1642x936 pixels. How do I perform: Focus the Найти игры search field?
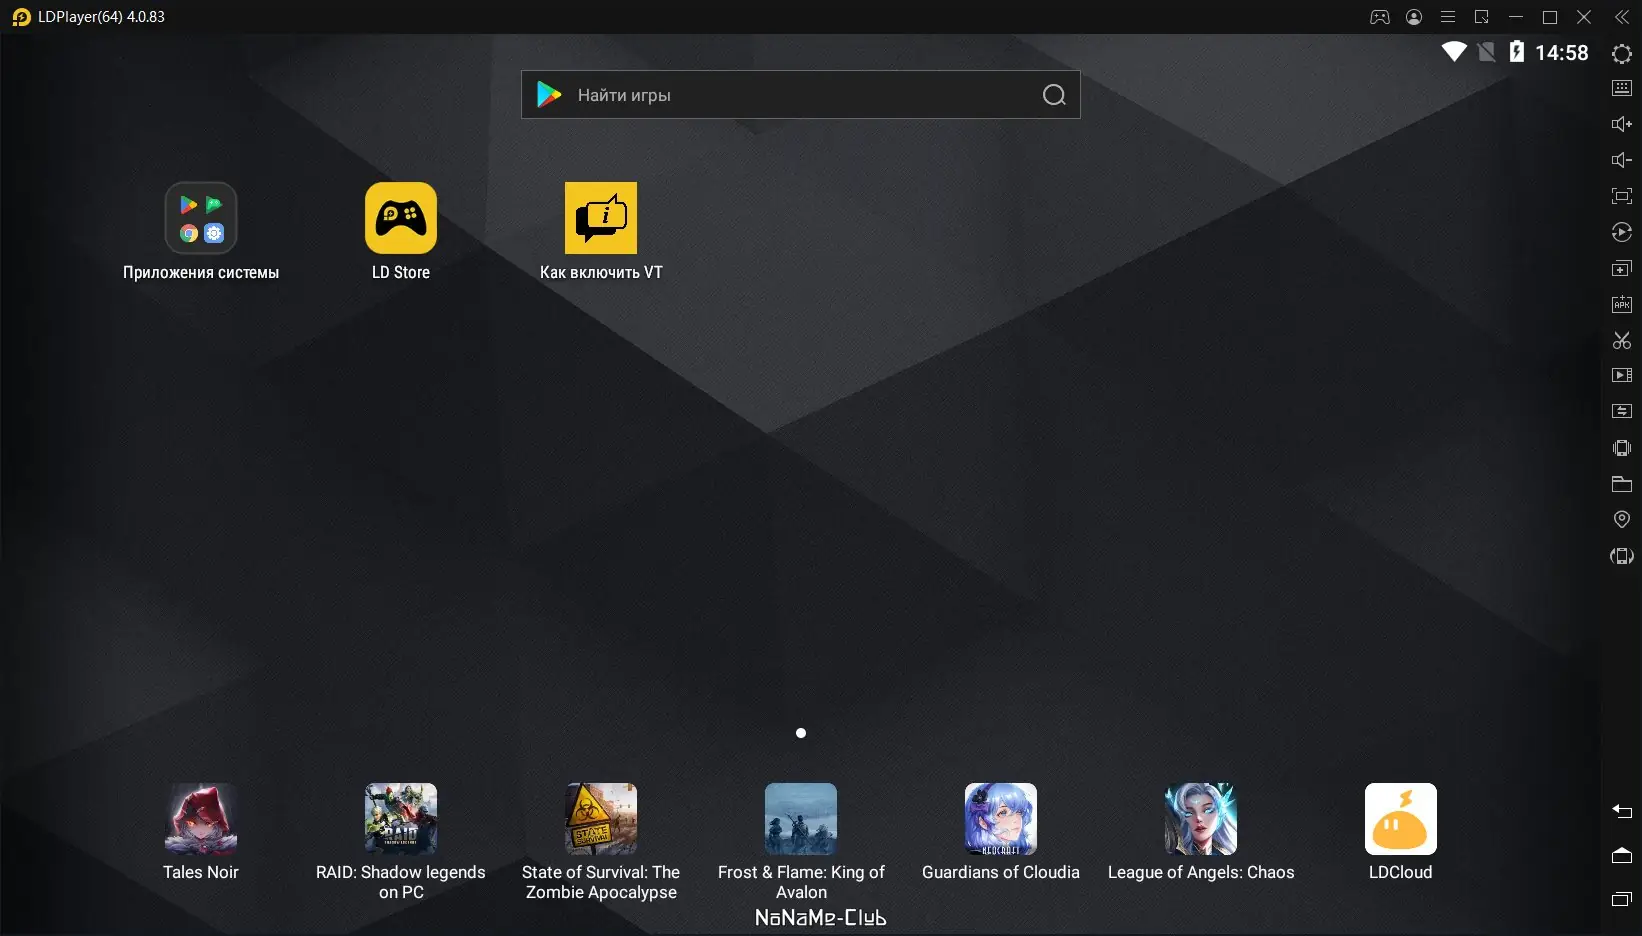point(800,95)
